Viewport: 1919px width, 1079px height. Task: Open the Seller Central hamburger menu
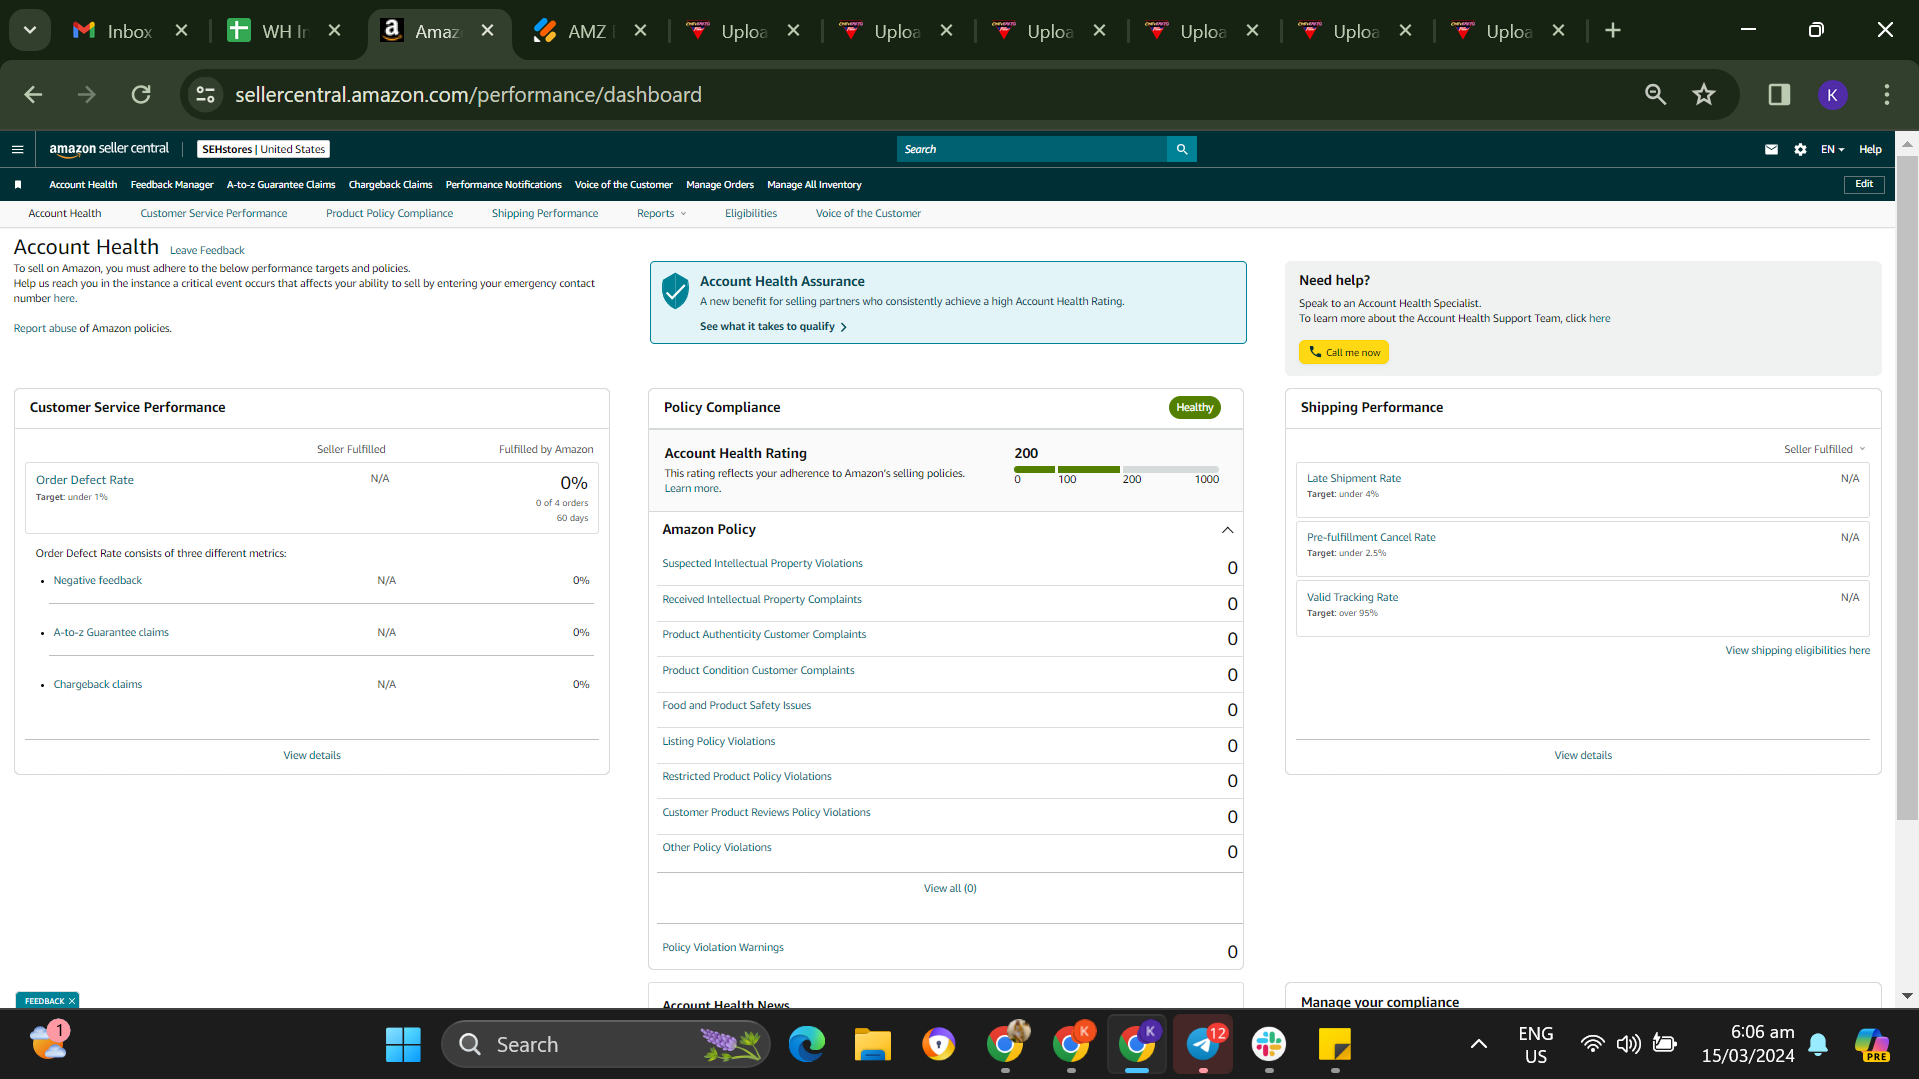point(17,149)
